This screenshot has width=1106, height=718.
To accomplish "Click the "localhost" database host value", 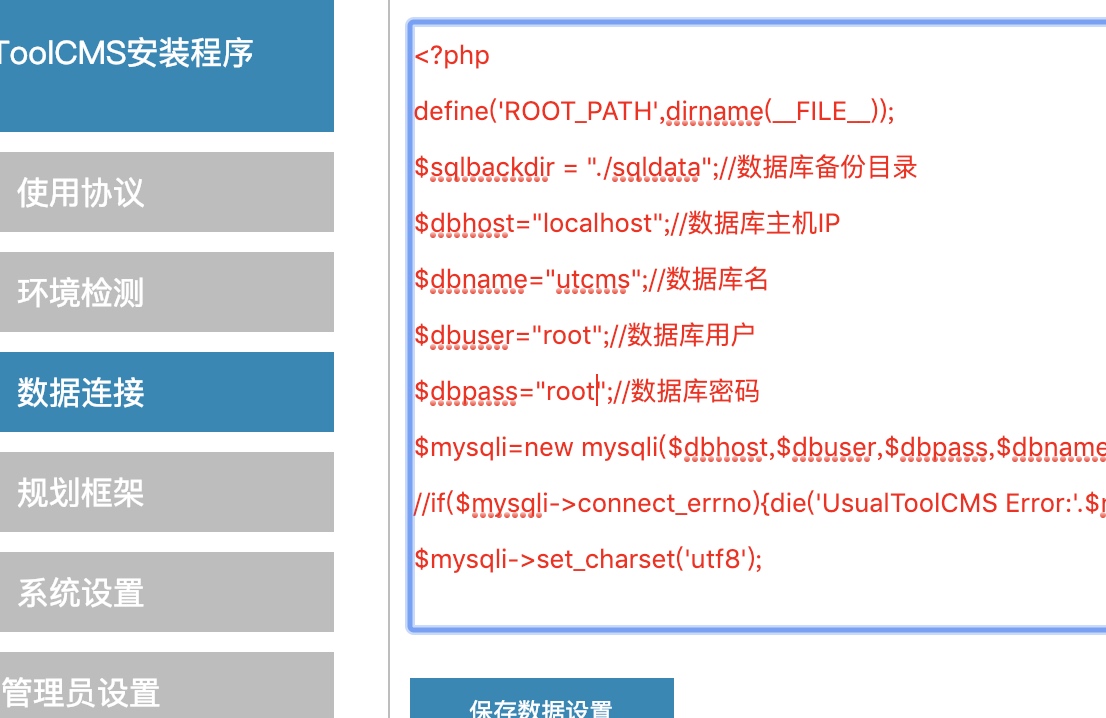I will coord(598,223).
